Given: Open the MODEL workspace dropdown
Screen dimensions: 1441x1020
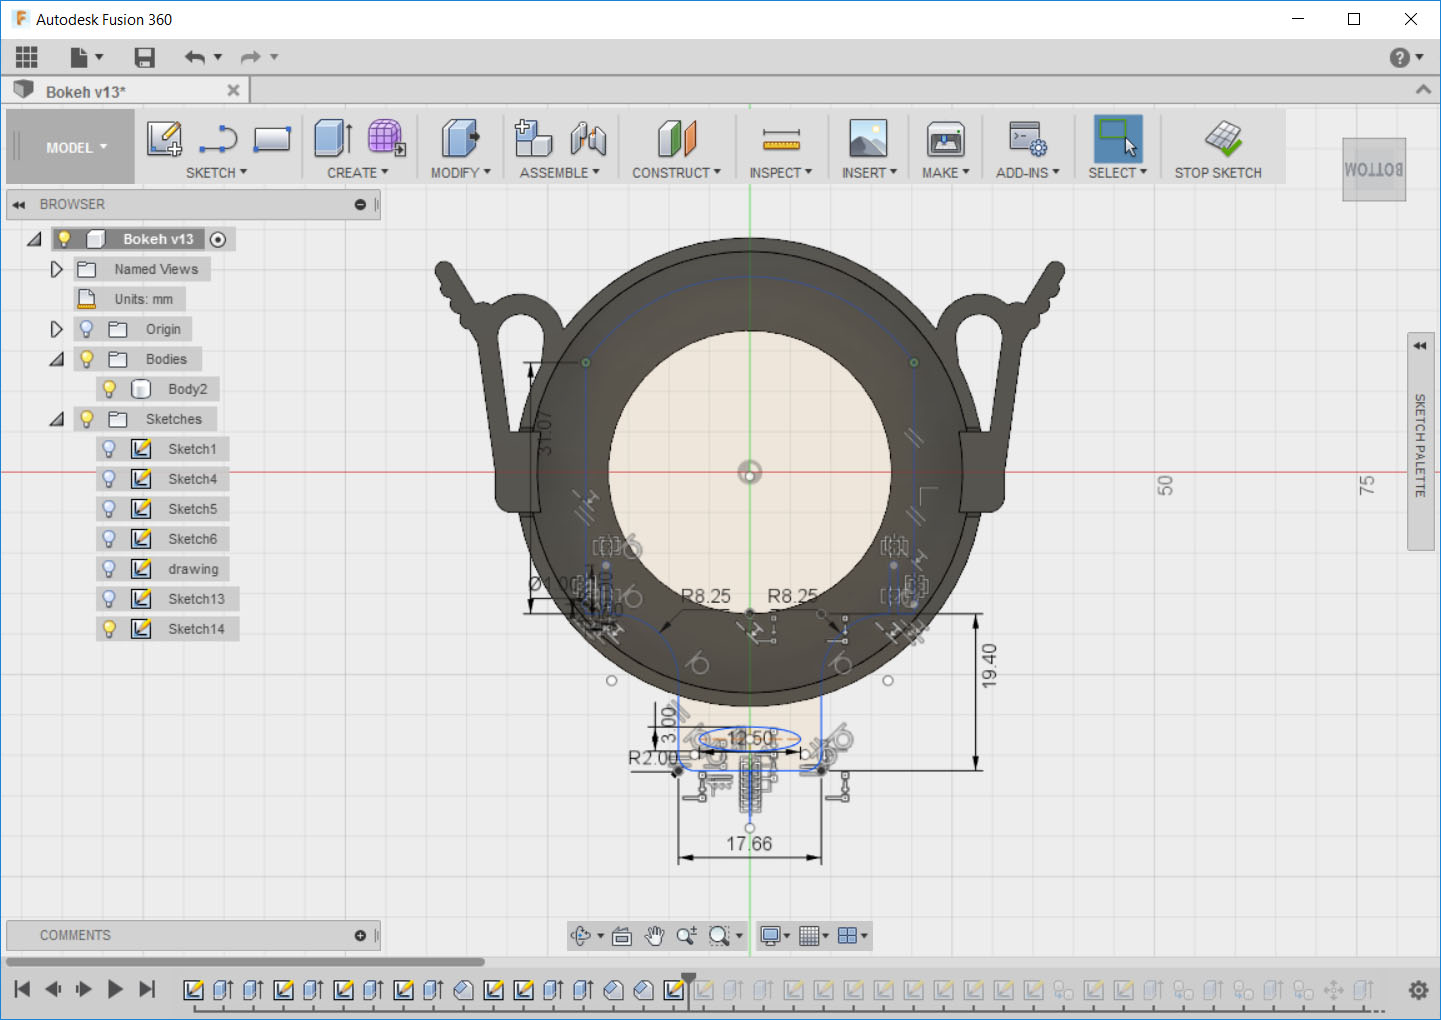Looking at the screenshot, I should point(75,148).
